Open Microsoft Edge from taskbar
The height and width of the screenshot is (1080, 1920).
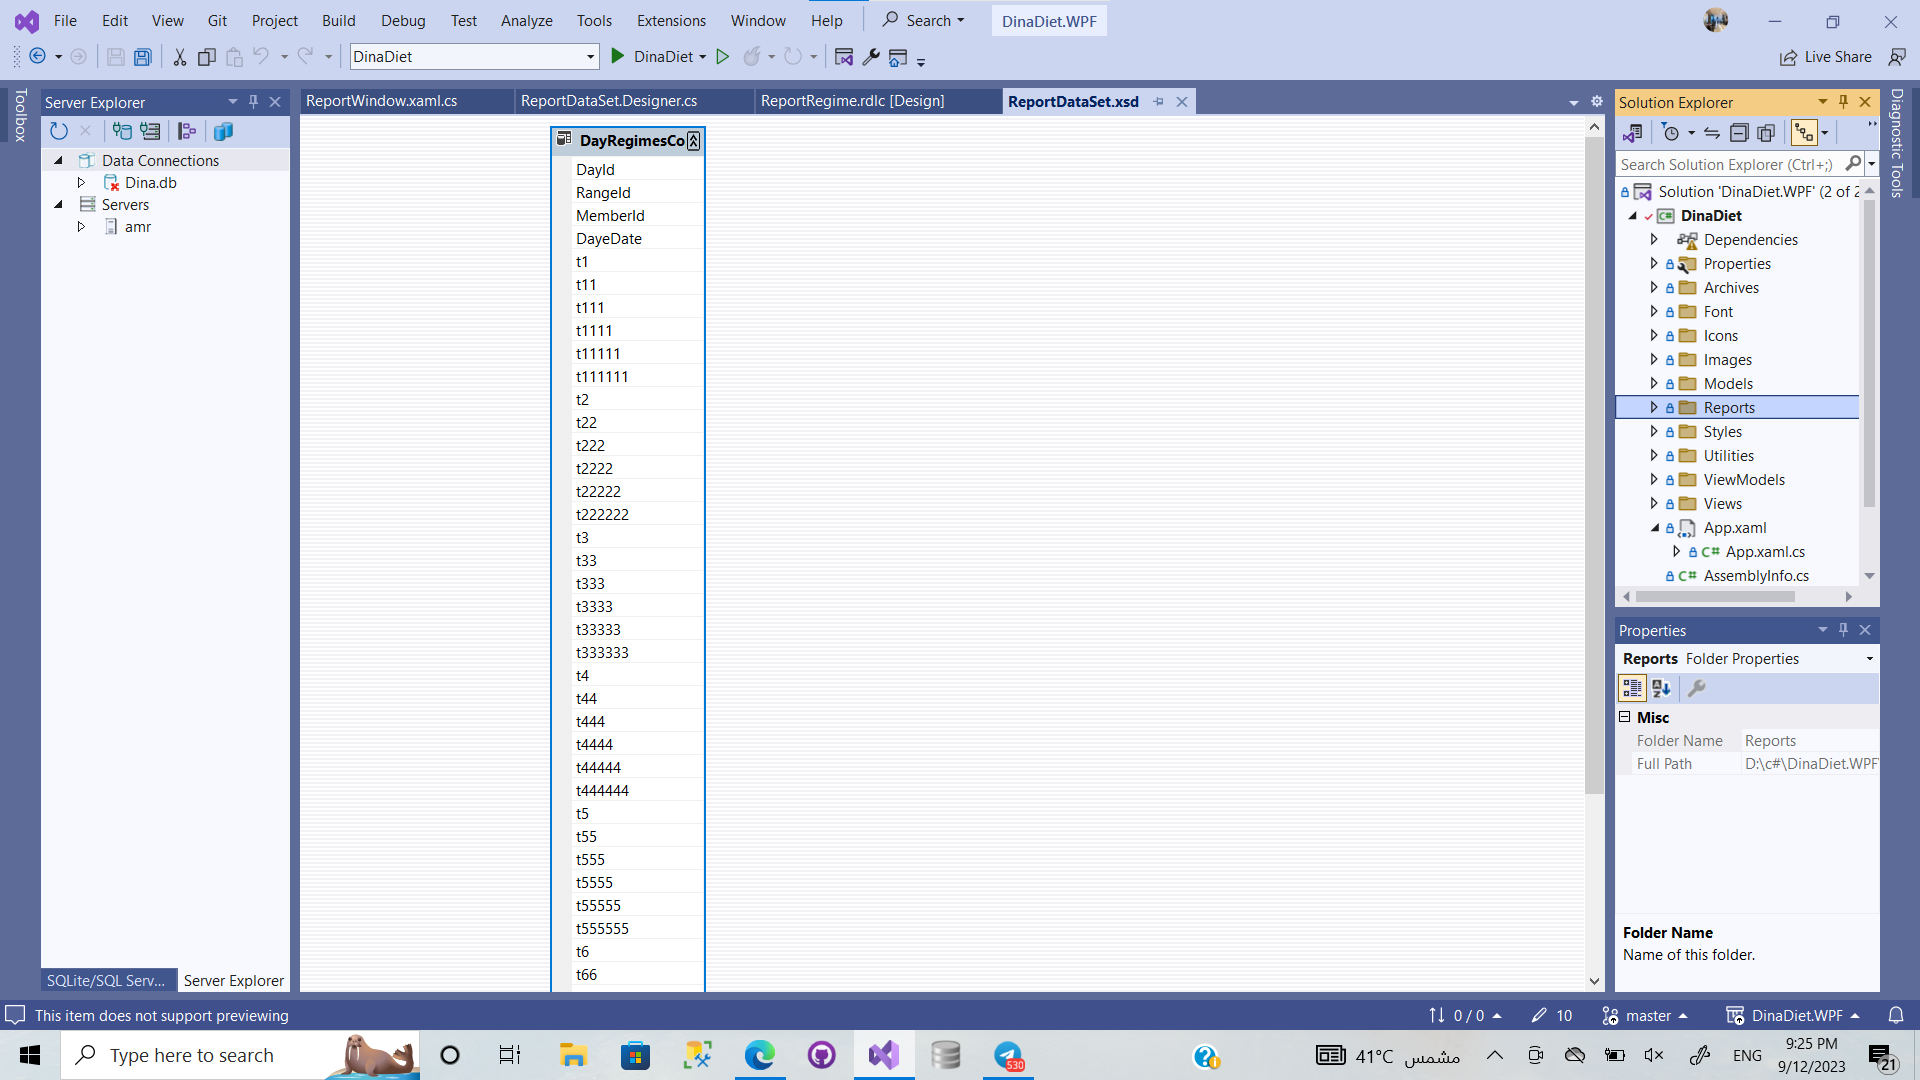point(760,1055)
